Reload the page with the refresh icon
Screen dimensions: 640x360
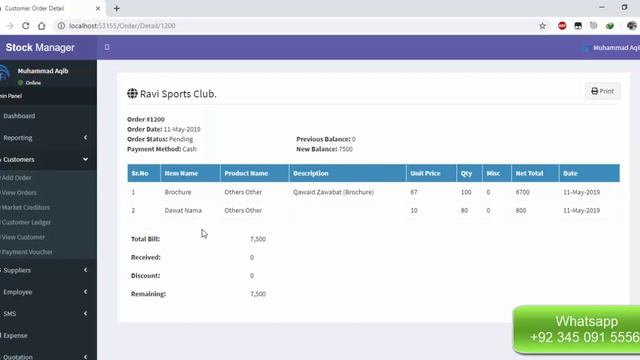point(25,26)
